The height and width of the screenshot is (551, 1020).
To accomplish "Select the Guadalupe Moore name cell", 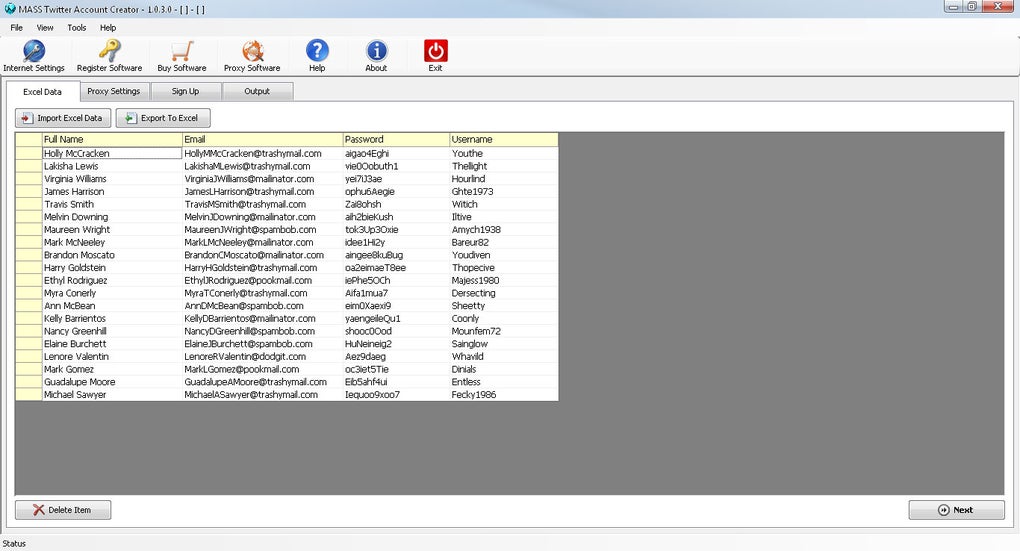I will pos(112,382).
